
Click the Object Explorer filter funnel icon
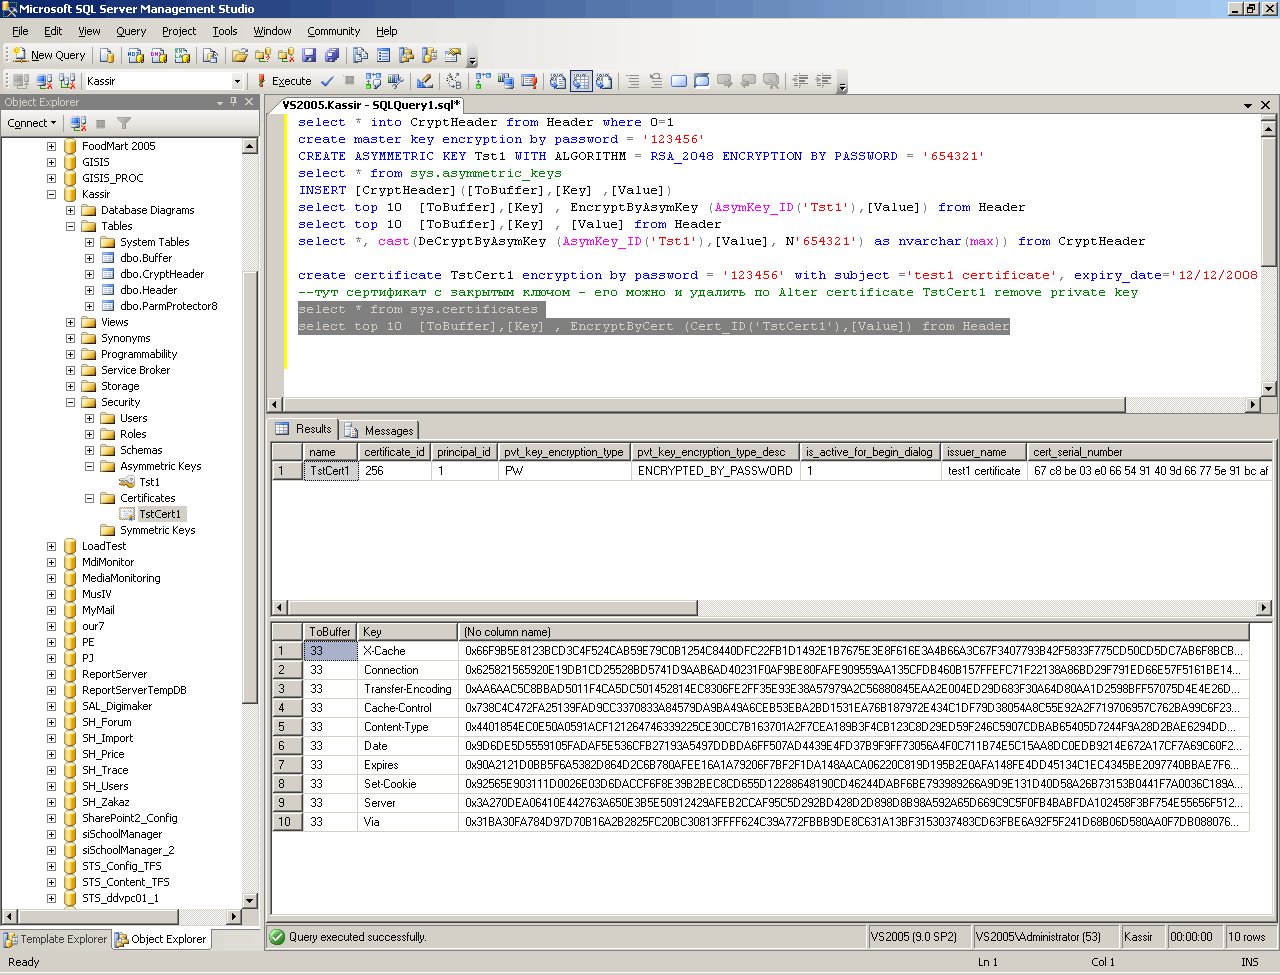coord(124,123)
